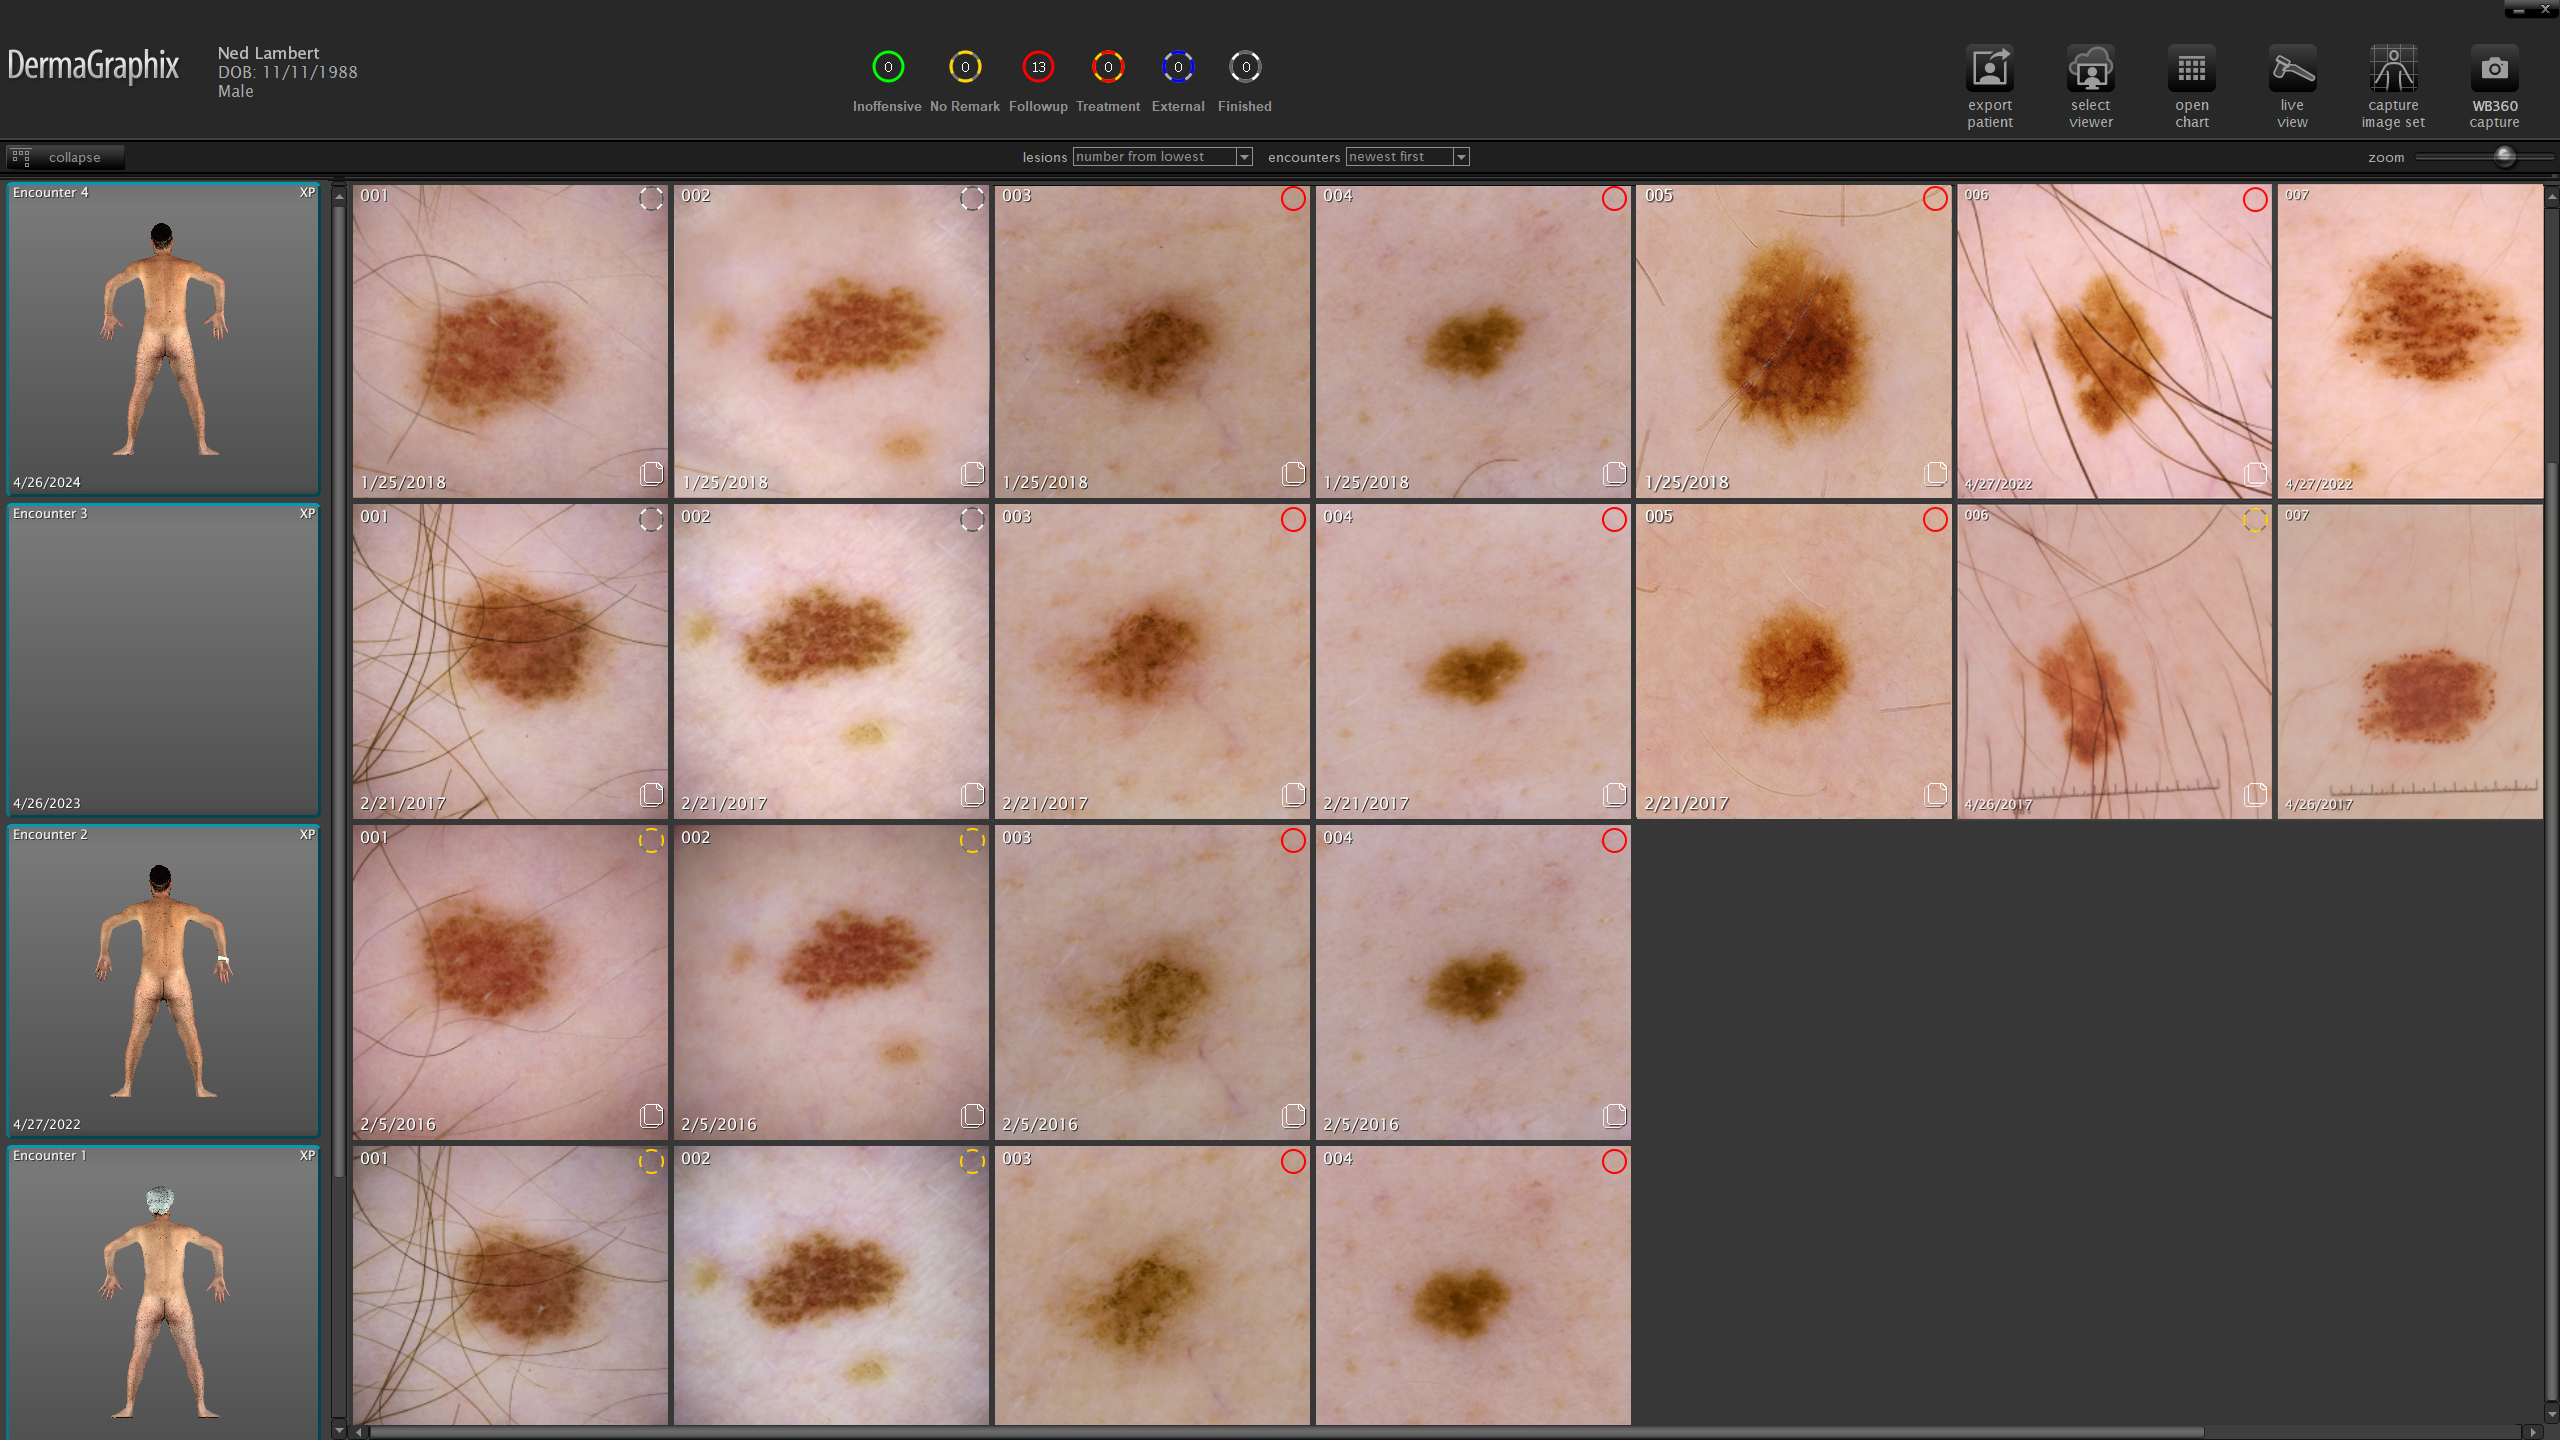Start WB360 capture camera

click(2494, 69)
